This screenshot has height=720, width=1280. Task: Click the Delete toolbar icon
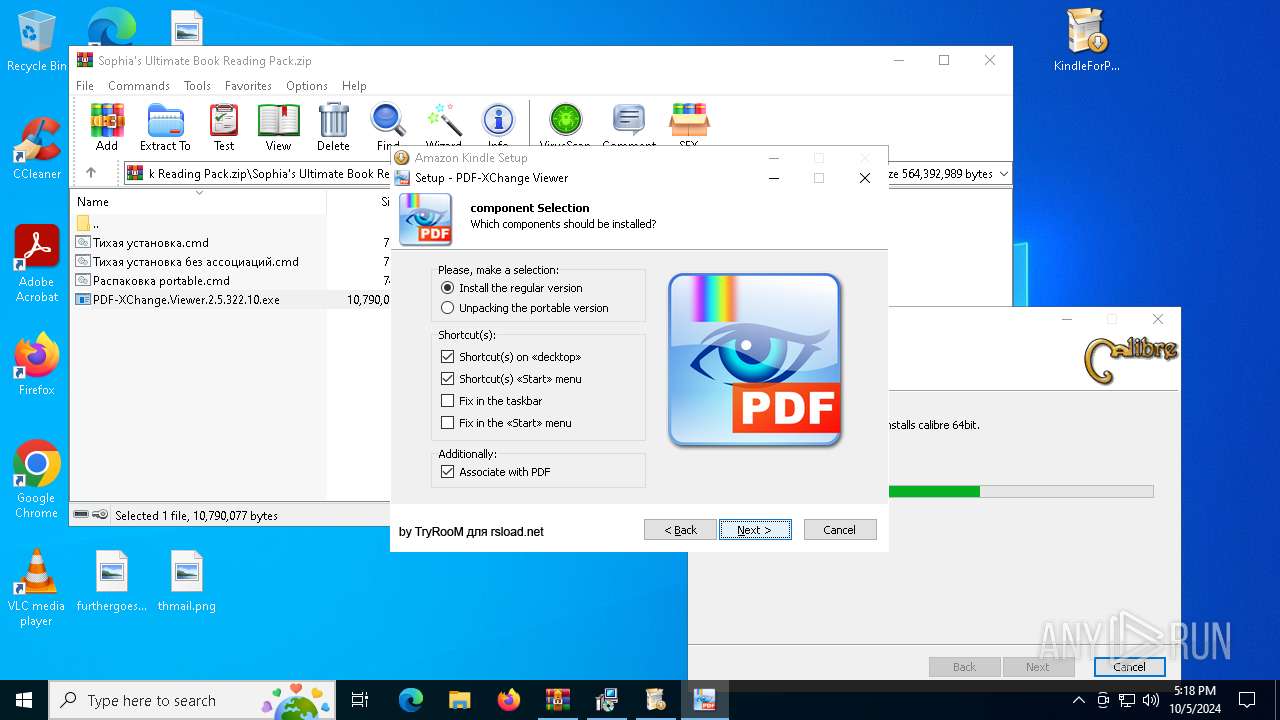[333, 127]
